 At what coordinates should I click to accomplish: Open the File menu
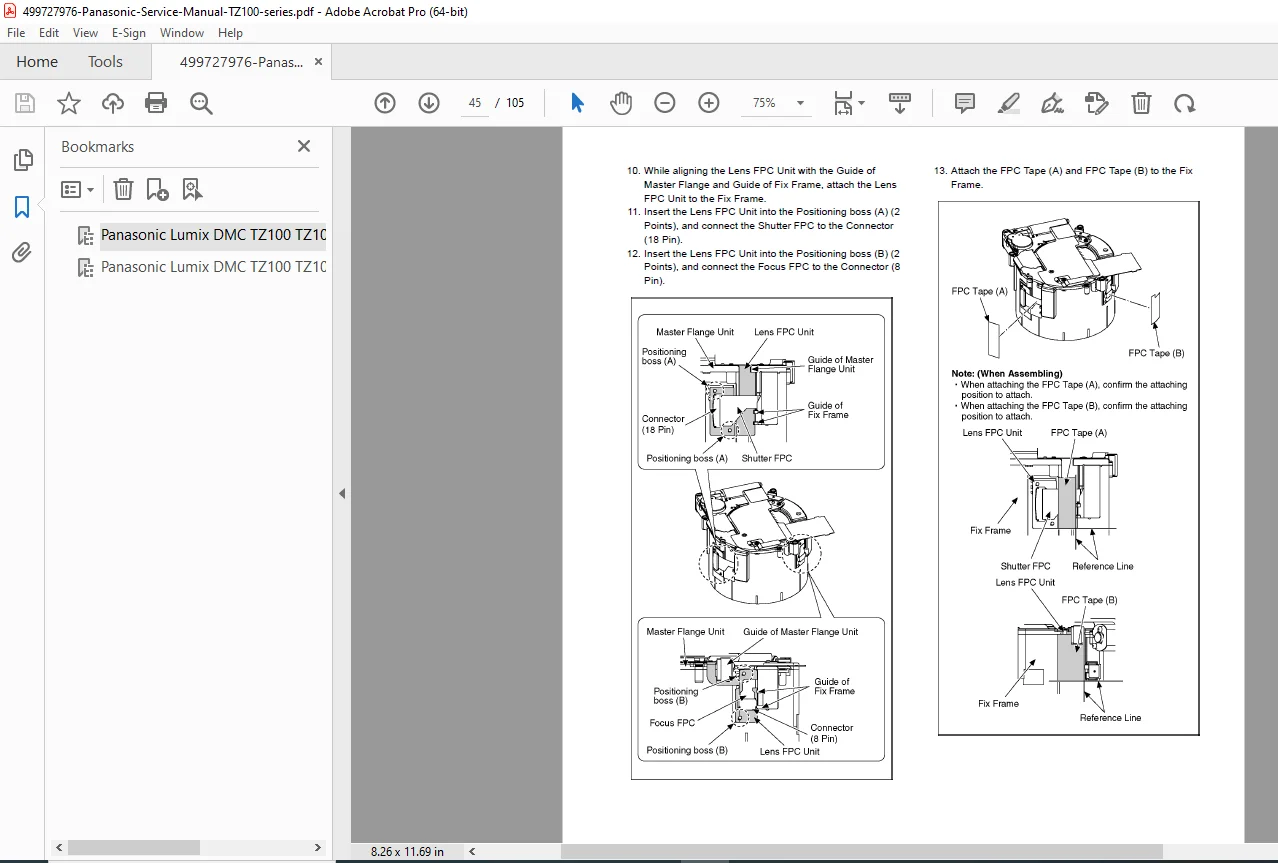click(x=16, y=33)
